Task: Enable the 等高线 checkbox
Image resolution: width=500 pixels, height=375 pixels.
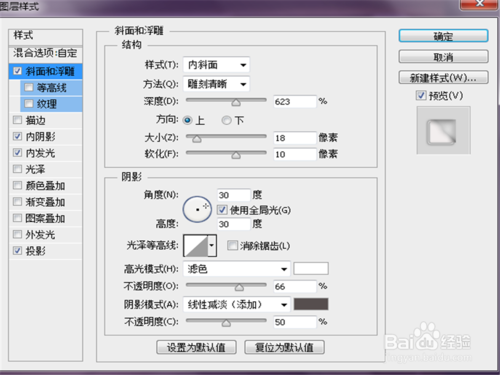Action: [29, 88]
